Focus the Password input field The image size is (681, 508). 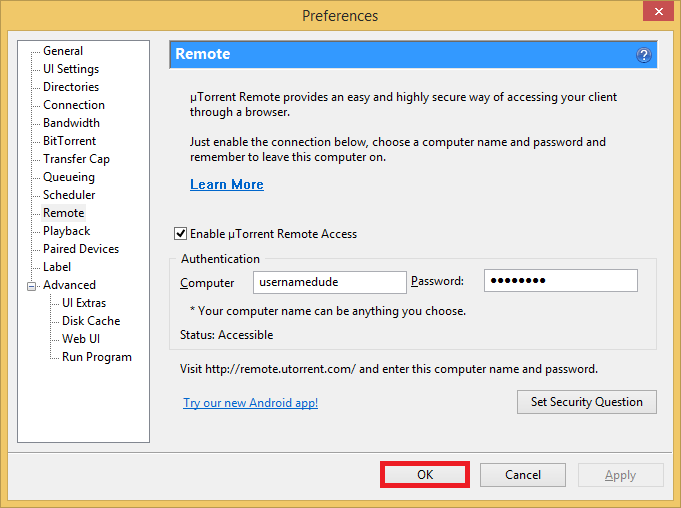click(560, 282)
